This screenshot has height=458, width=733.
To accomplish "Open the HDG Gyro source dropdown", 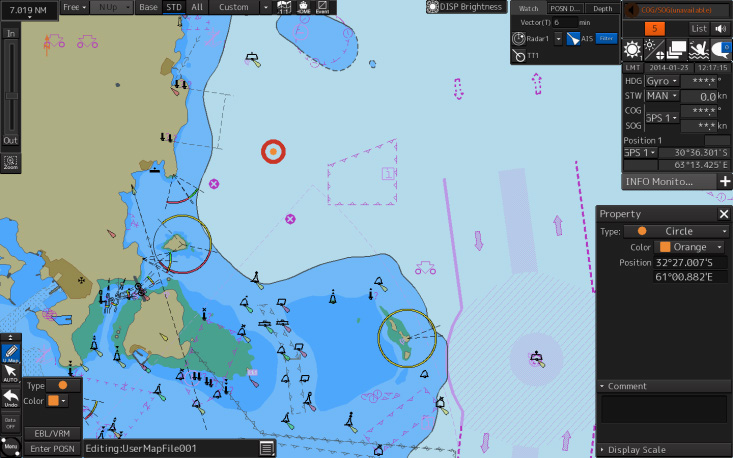I will (x=662, y=81).
